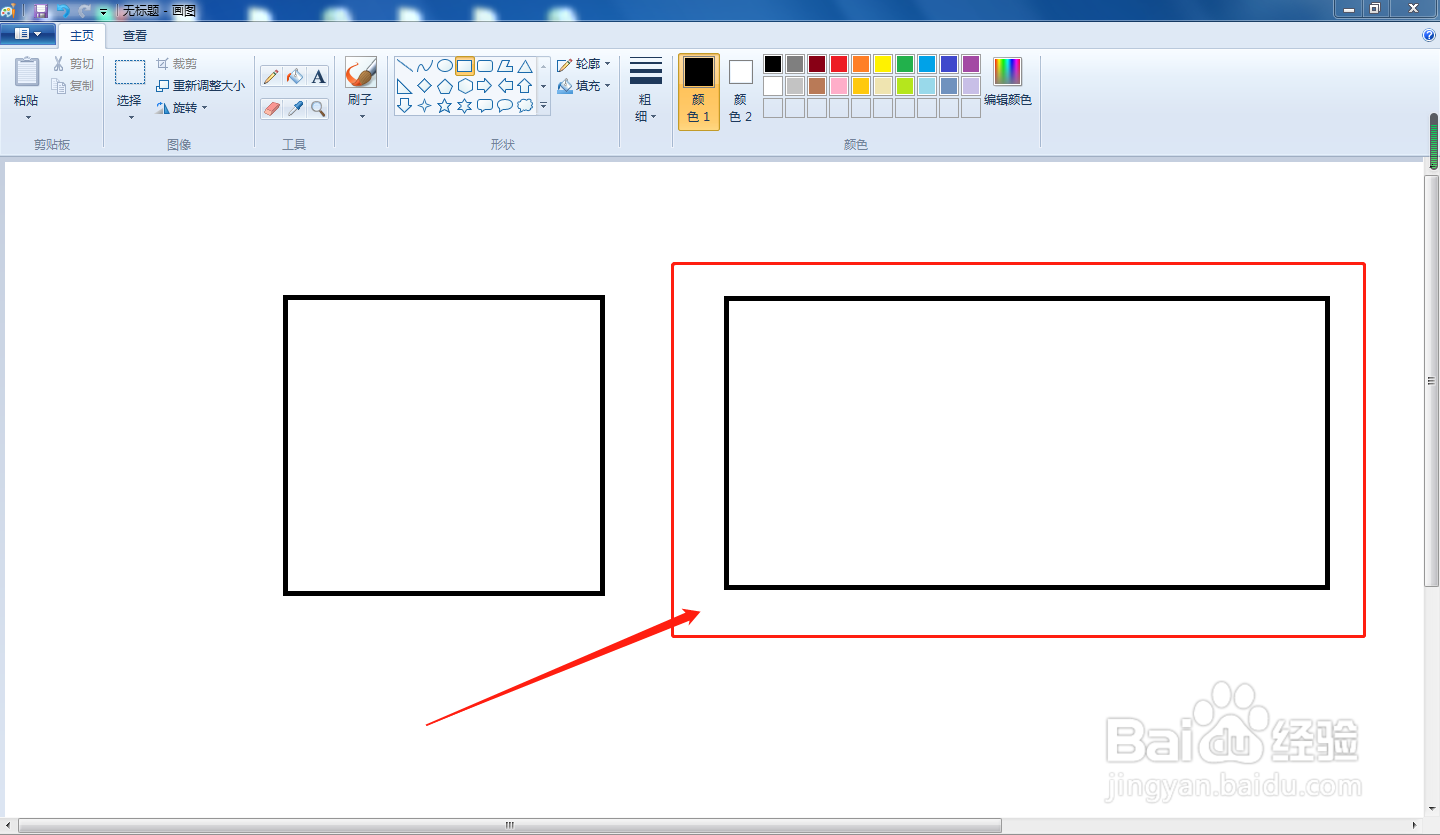This screenshot has height=835, width=1440.
Task: Select the Color picker eyedropper tool
Action: tap(295, 108)
